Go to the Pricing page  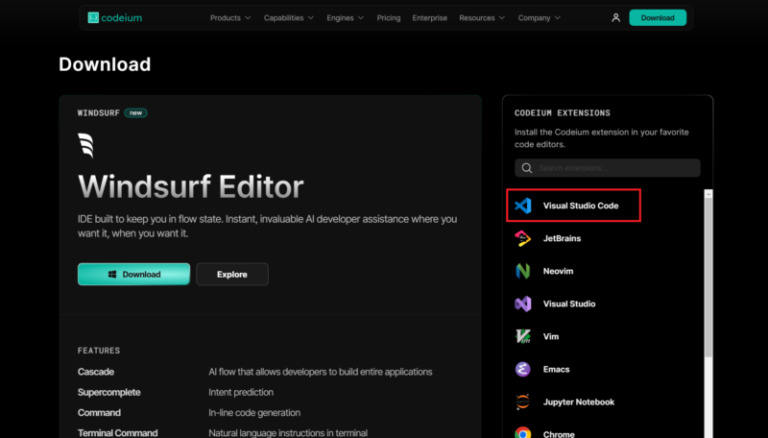[389, 18]
